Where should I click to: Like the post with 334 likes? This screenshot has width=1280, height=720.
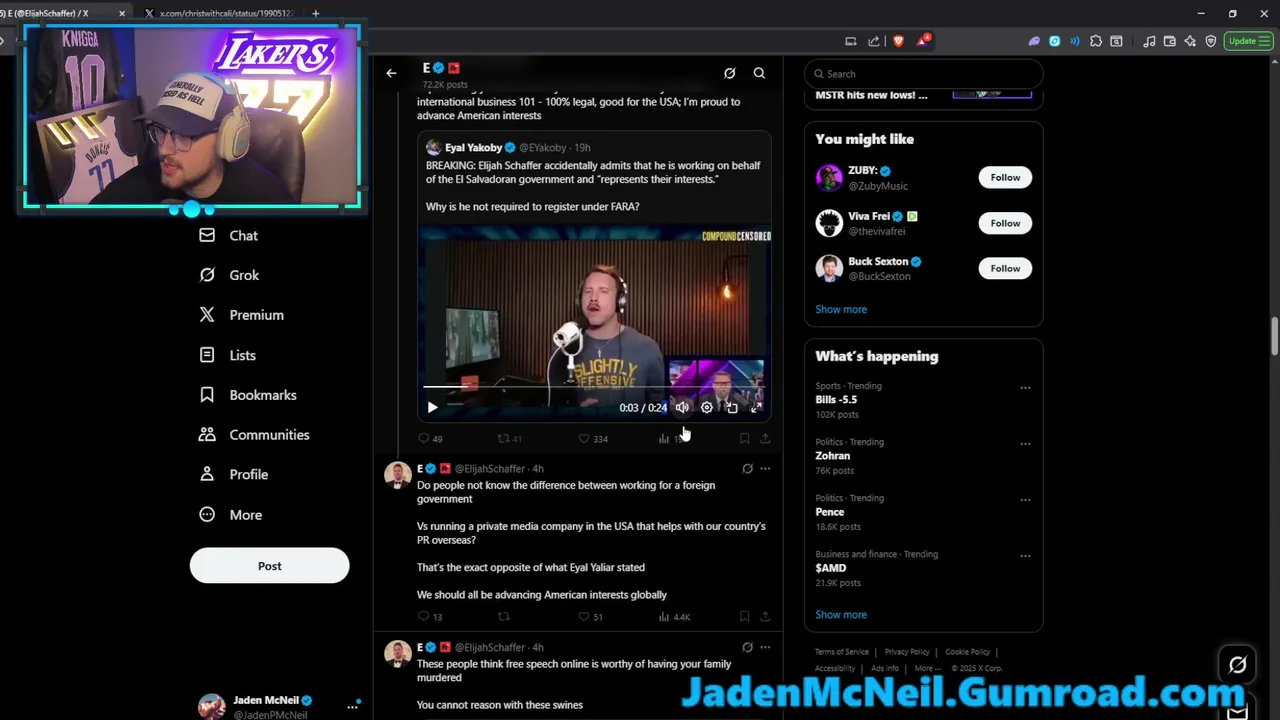(593, 438)
